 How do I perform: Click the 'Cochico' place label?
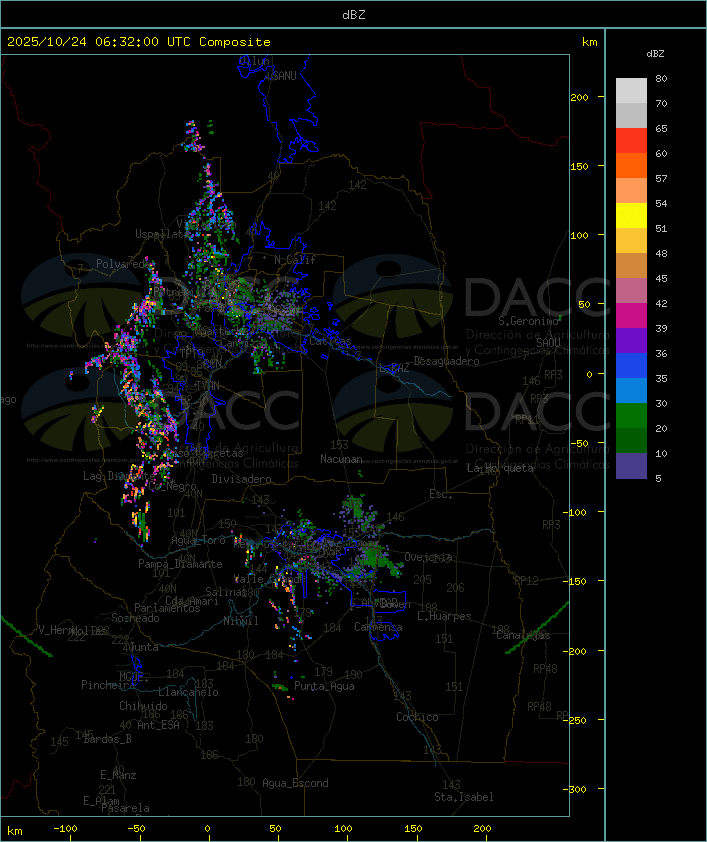click(x=417, y=717)
